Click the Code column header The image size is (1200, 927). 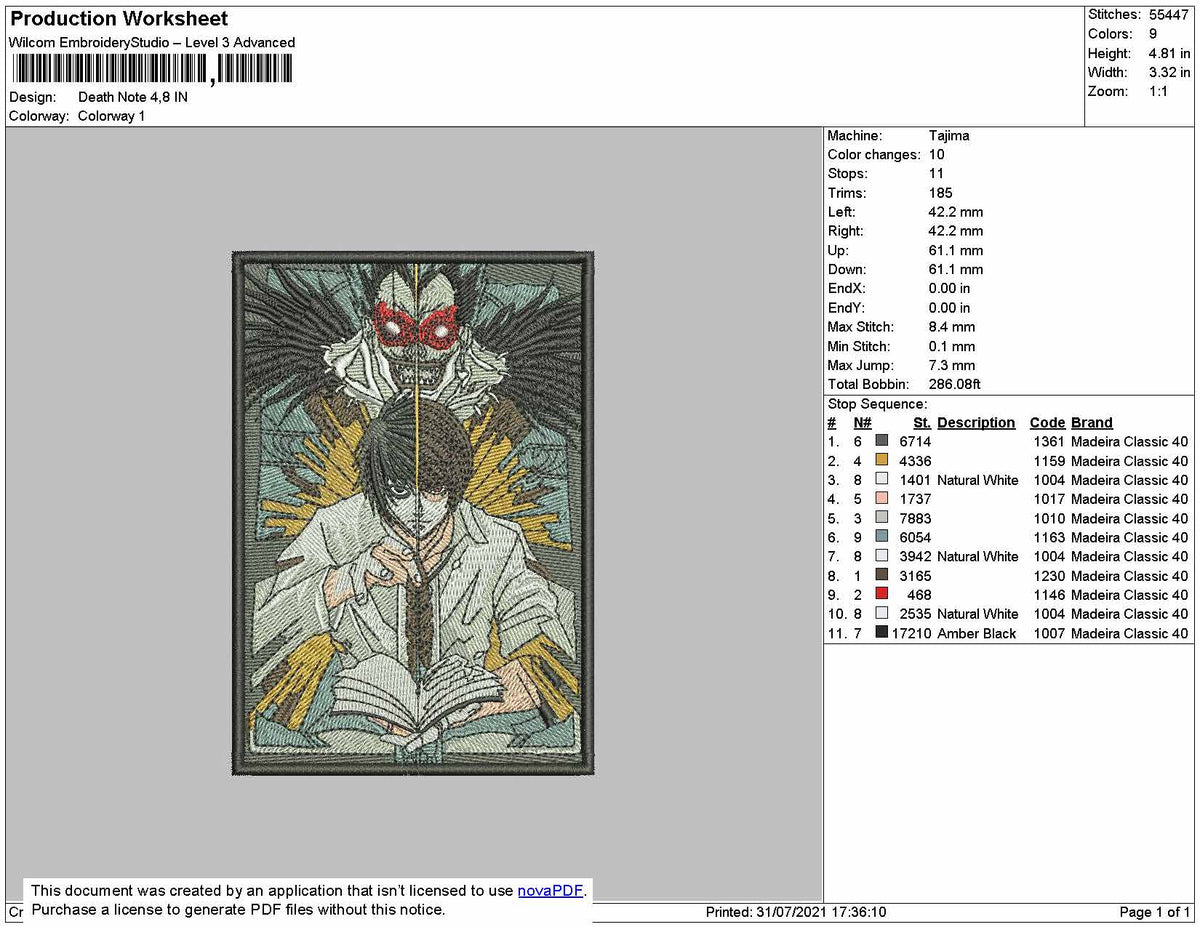(x=1047, y=422)
